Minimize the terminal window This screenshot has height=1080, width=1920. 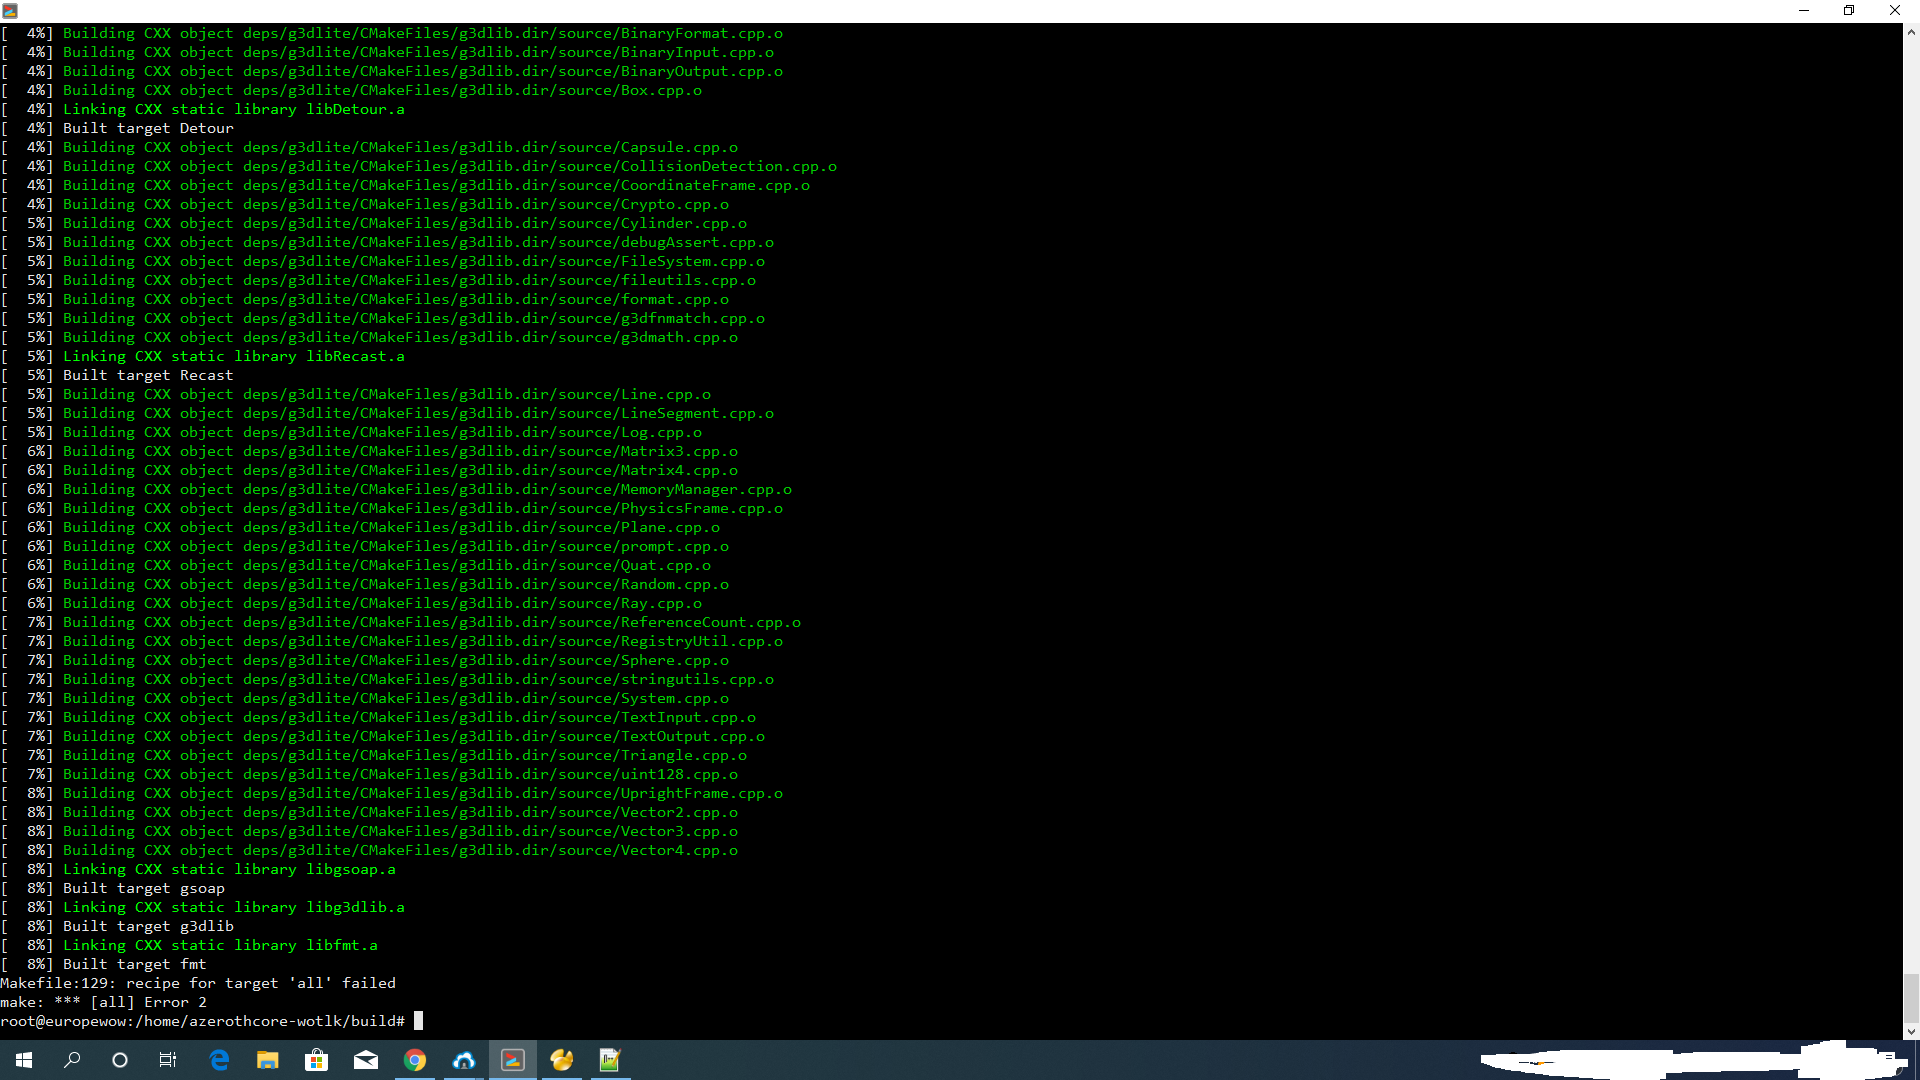click(1805, 10)
